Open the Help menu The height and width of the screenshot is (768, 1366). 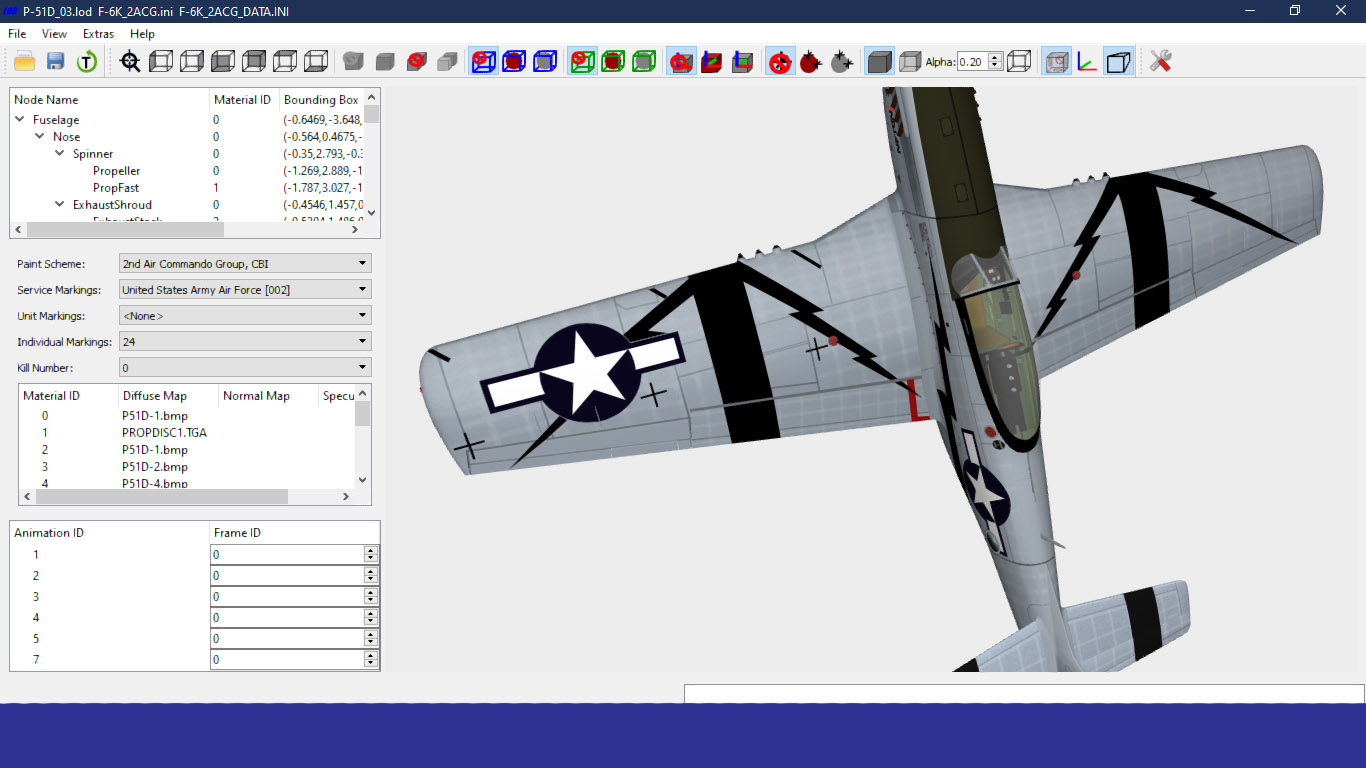pos(142,34)
